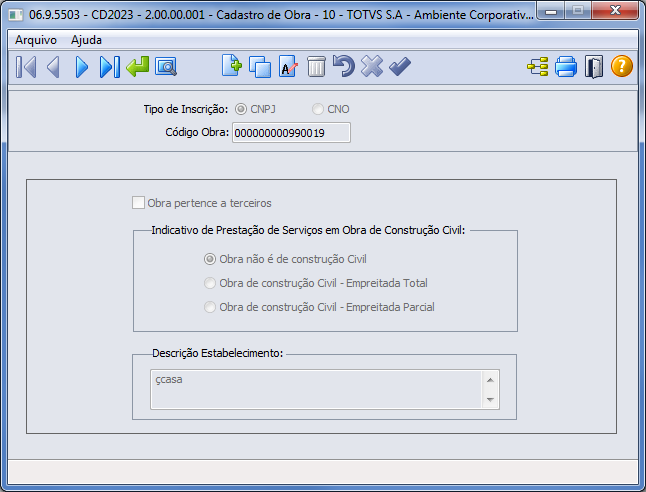
Task: Edit the current record
Action: [x=288, y=67]
